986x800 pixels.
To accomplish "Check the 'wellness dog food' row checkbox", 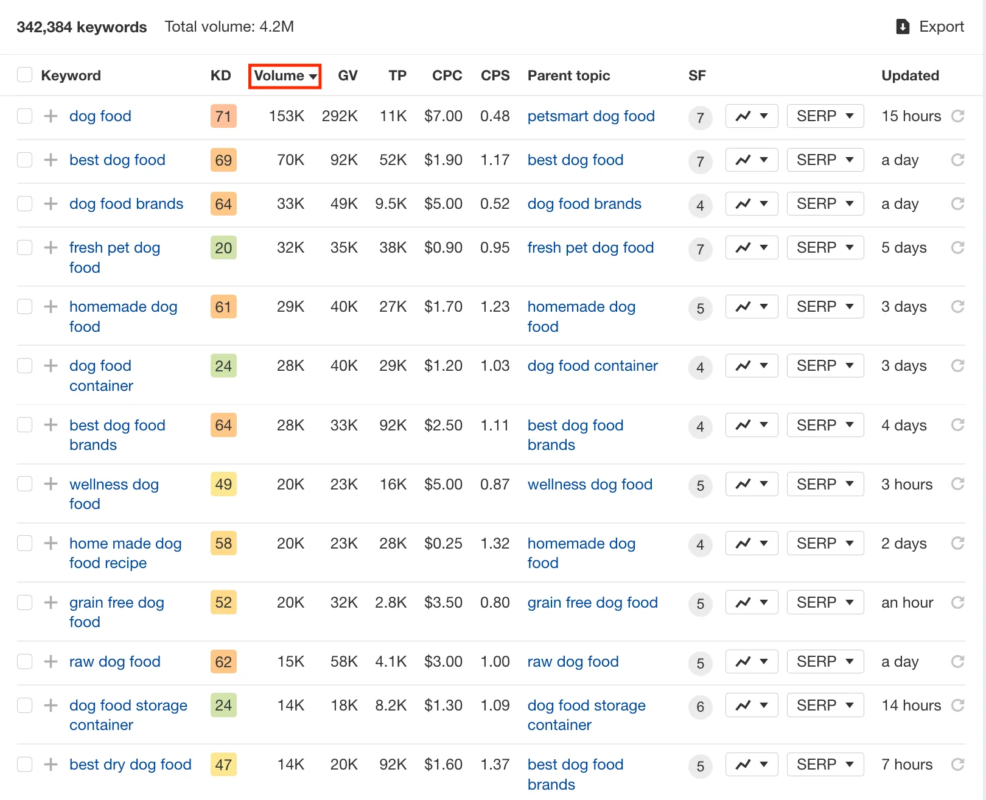I will pos(25,484).
